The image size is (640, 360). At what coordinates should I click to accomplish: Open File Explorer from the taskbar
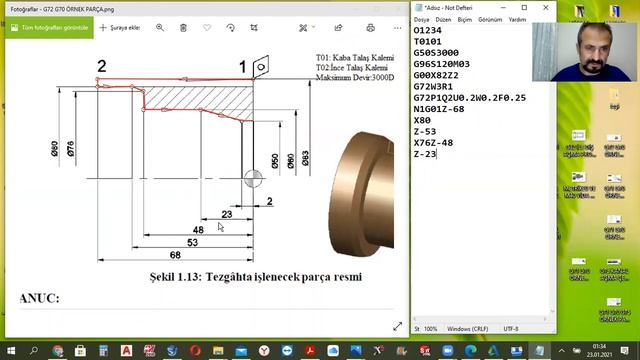[x=218, y=351]
